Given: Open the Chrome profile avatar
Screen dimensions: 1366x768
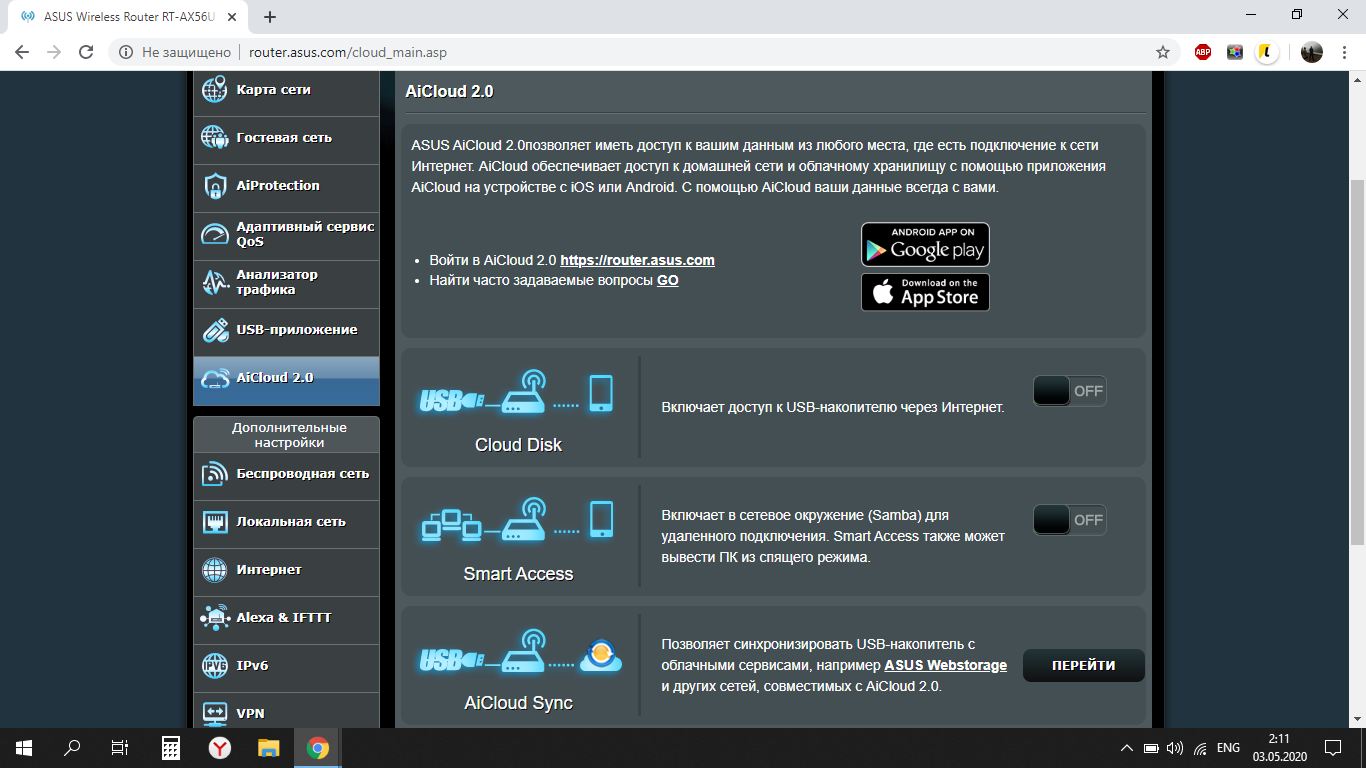Looking at the screenshot, I should click(x=1312, y=52).
